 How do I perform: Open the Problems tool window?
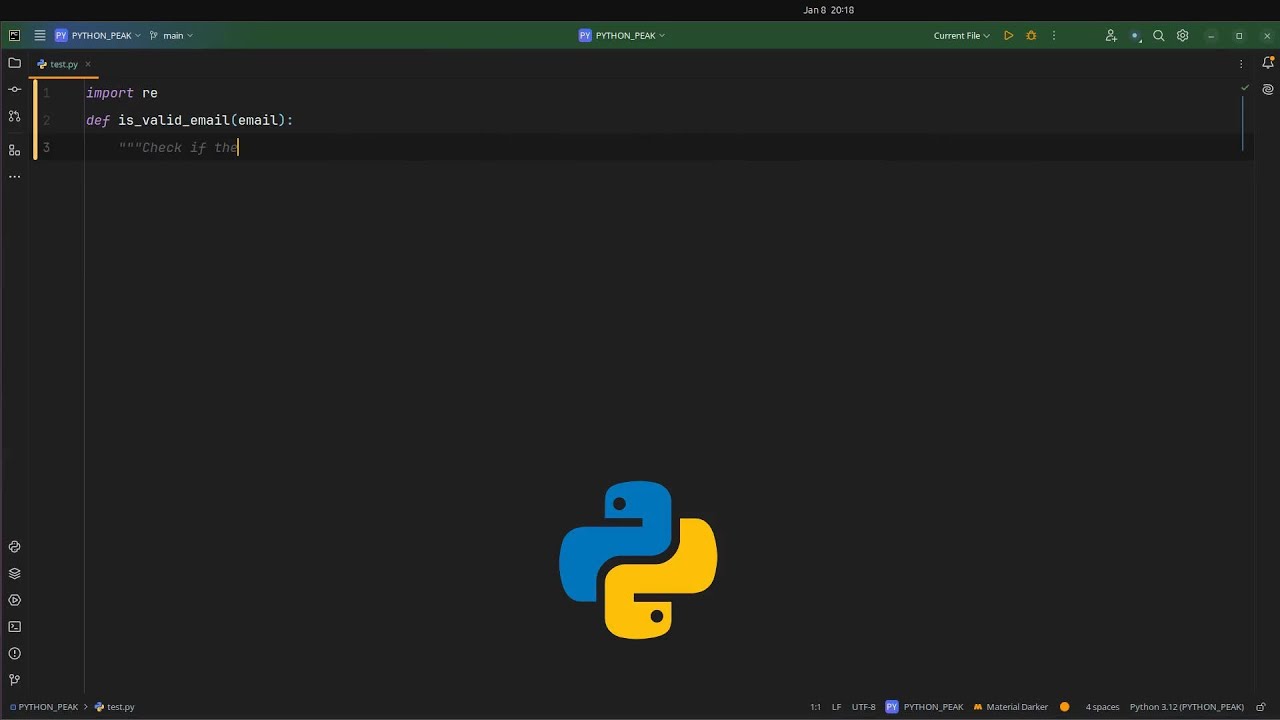click(x=14, y=654)
